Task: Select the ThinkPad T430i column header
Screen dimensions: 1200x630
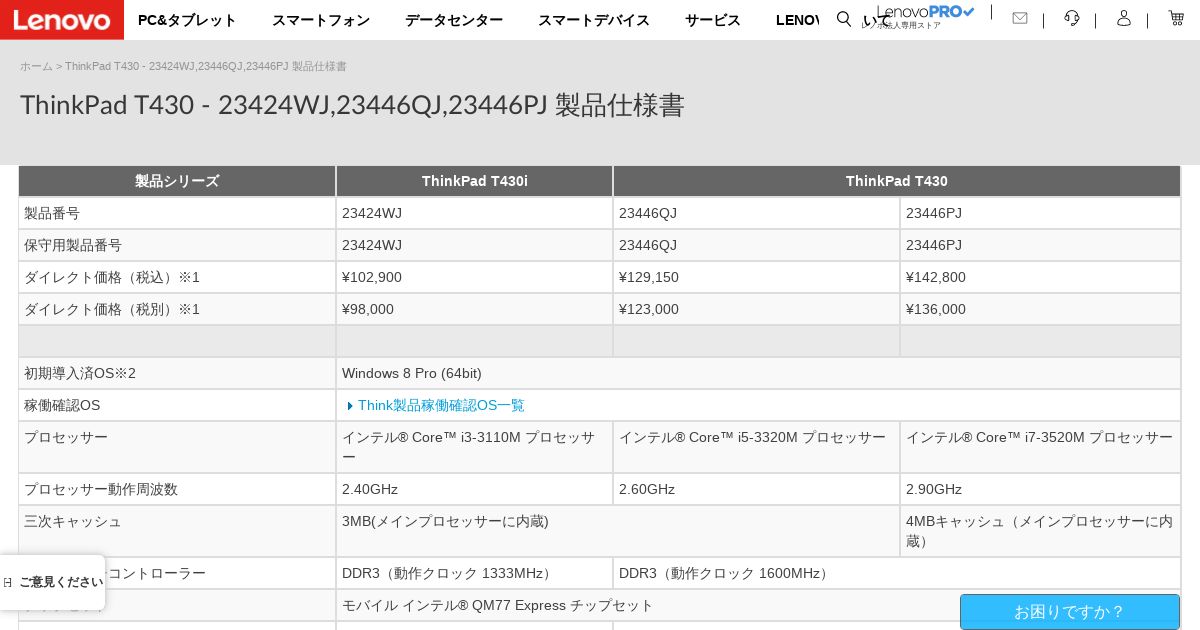Action: click(475, 181)
